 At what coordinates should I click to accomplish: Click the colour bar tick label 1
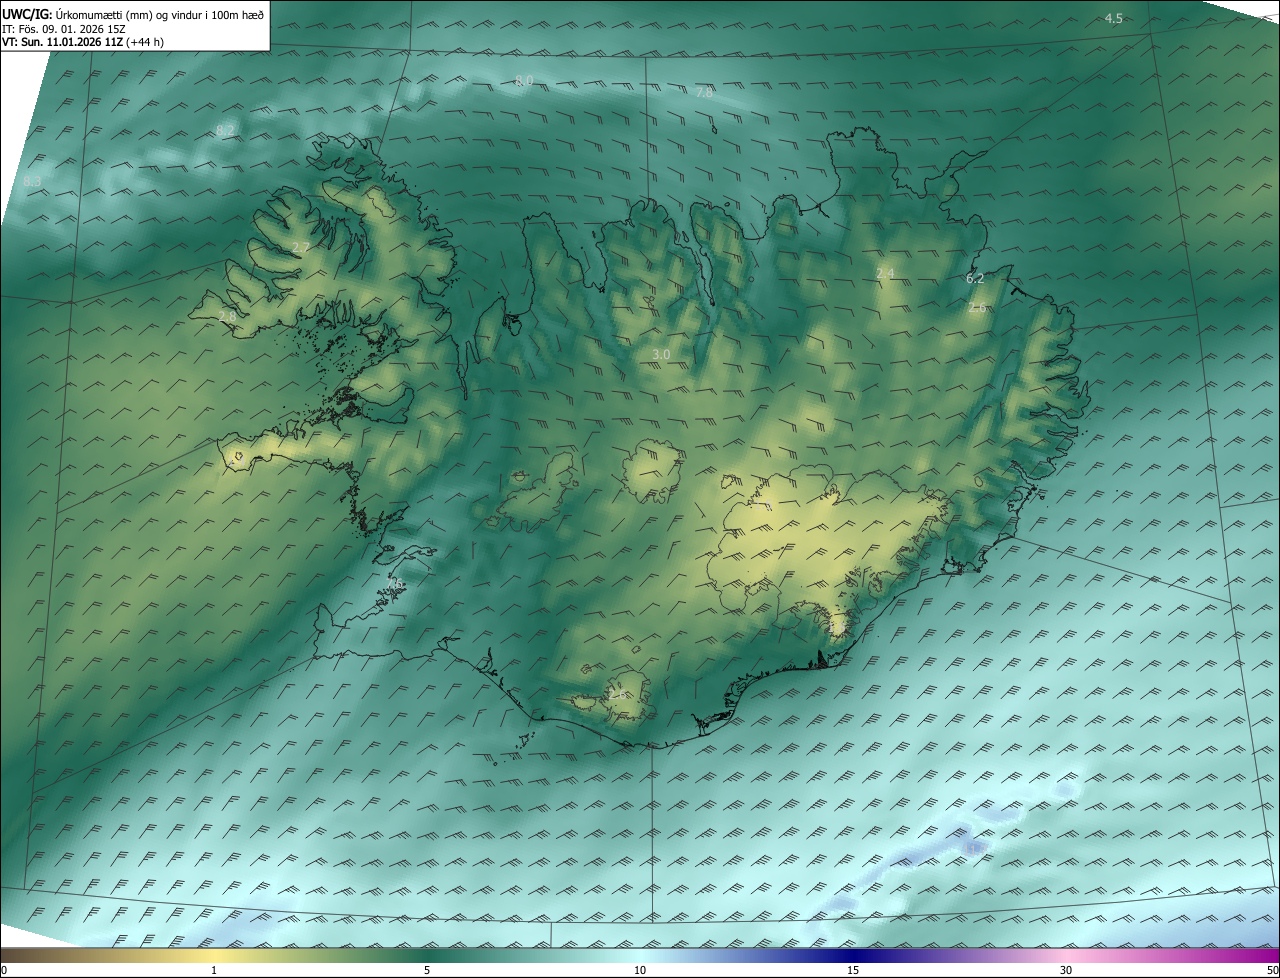coord(214,970)
